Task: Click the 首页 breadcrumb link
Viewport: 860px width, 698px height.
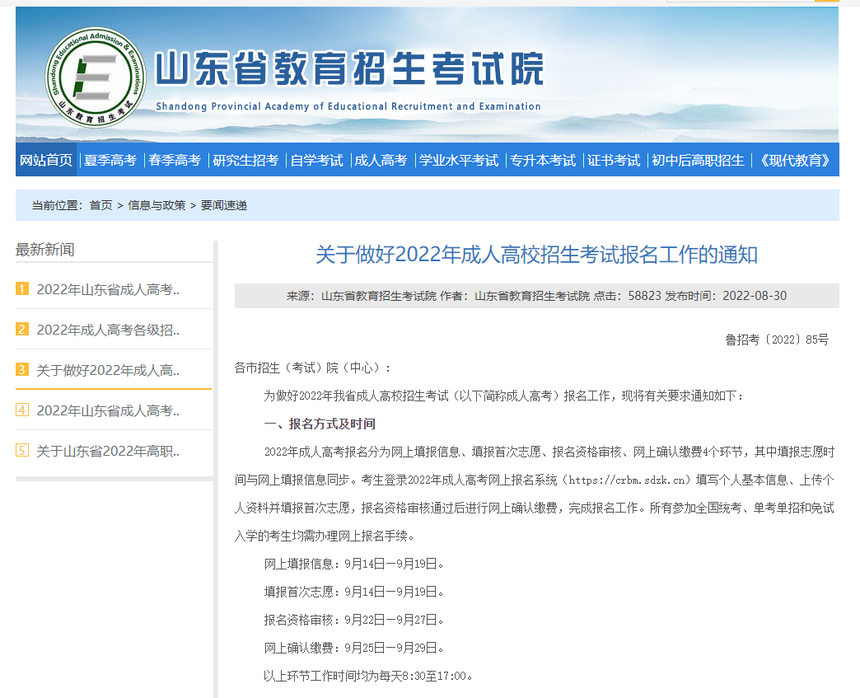Action: coord(101,206)
